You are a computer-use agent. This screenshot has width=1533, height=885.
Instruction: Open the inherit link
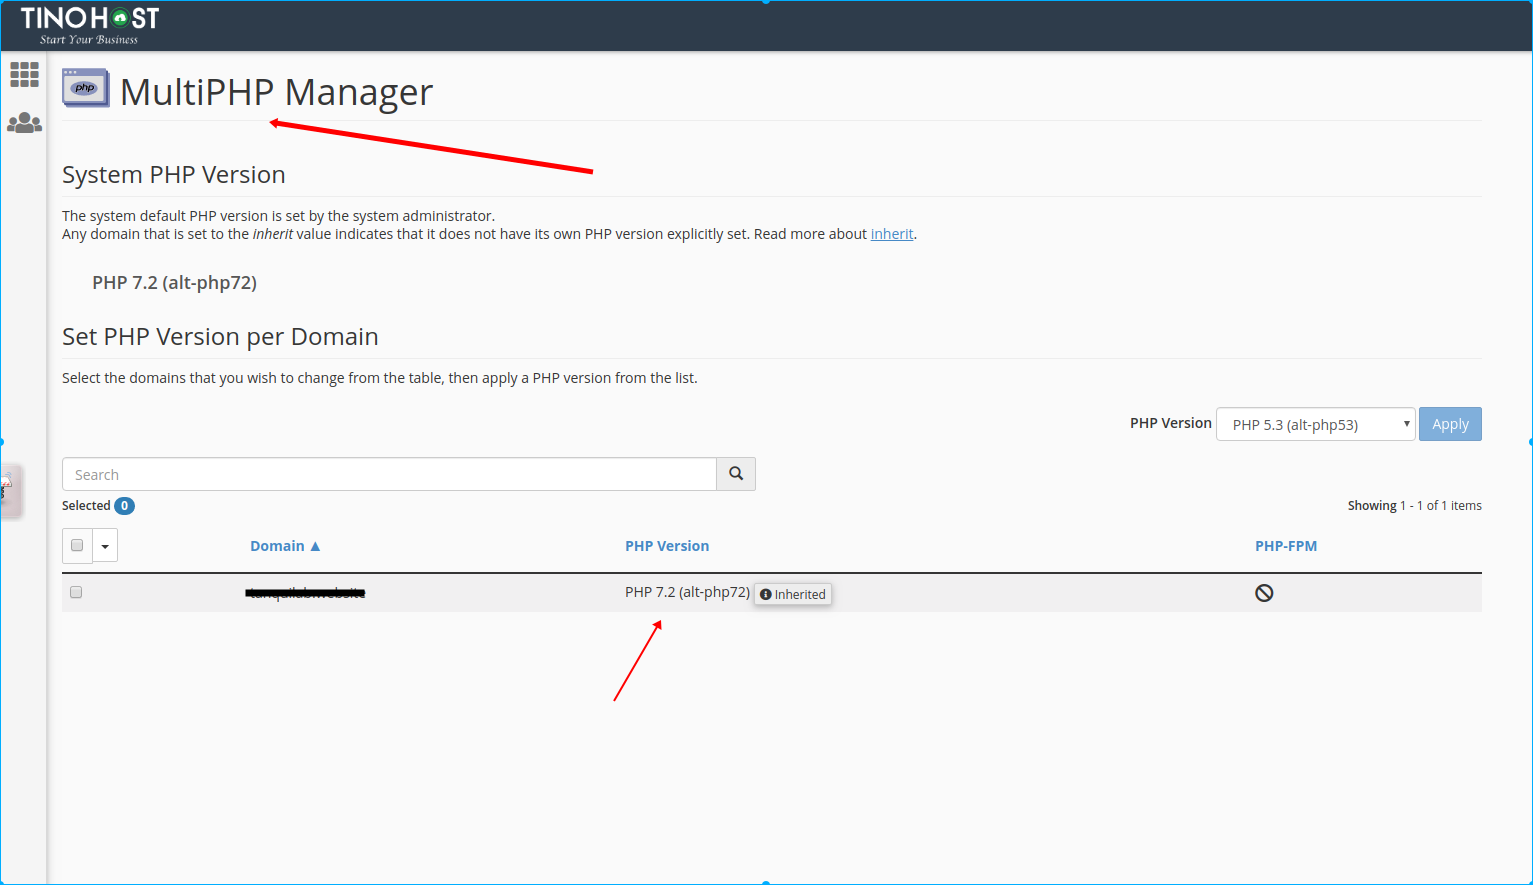click(x=892, y=234)
